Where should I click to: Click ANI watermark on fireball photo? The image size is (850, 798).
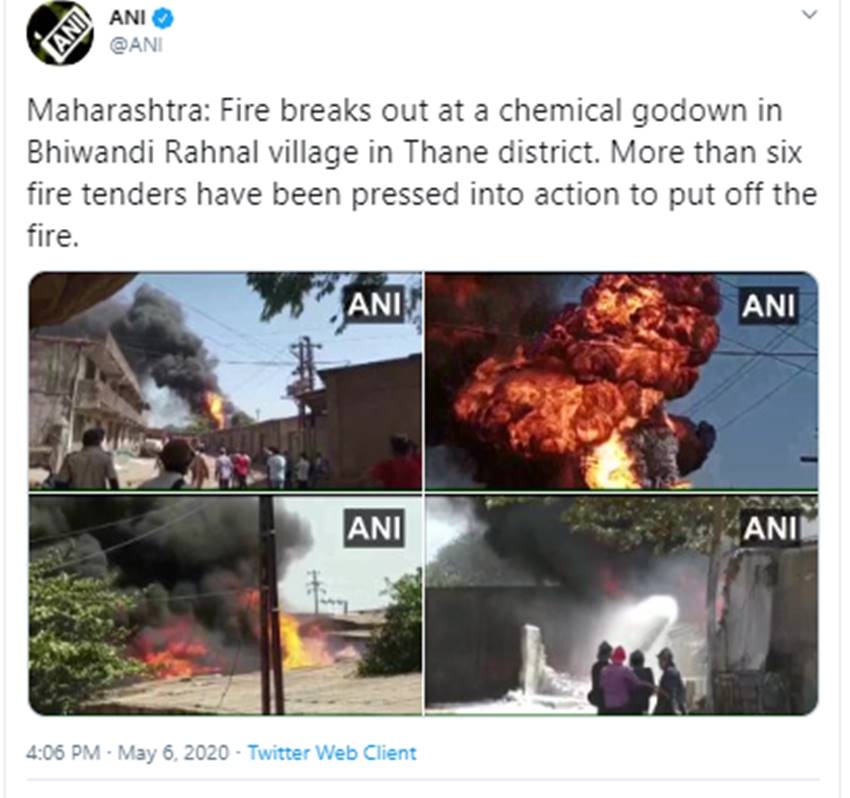tap(769, 305)
